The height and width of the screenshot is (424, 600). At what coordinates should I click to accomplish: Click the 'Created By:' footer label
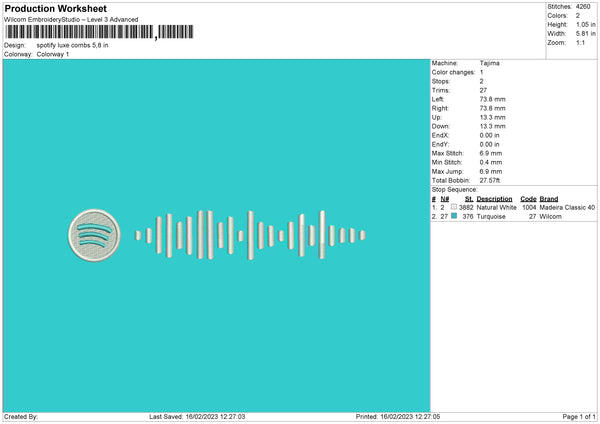click(x=21, y=417)
